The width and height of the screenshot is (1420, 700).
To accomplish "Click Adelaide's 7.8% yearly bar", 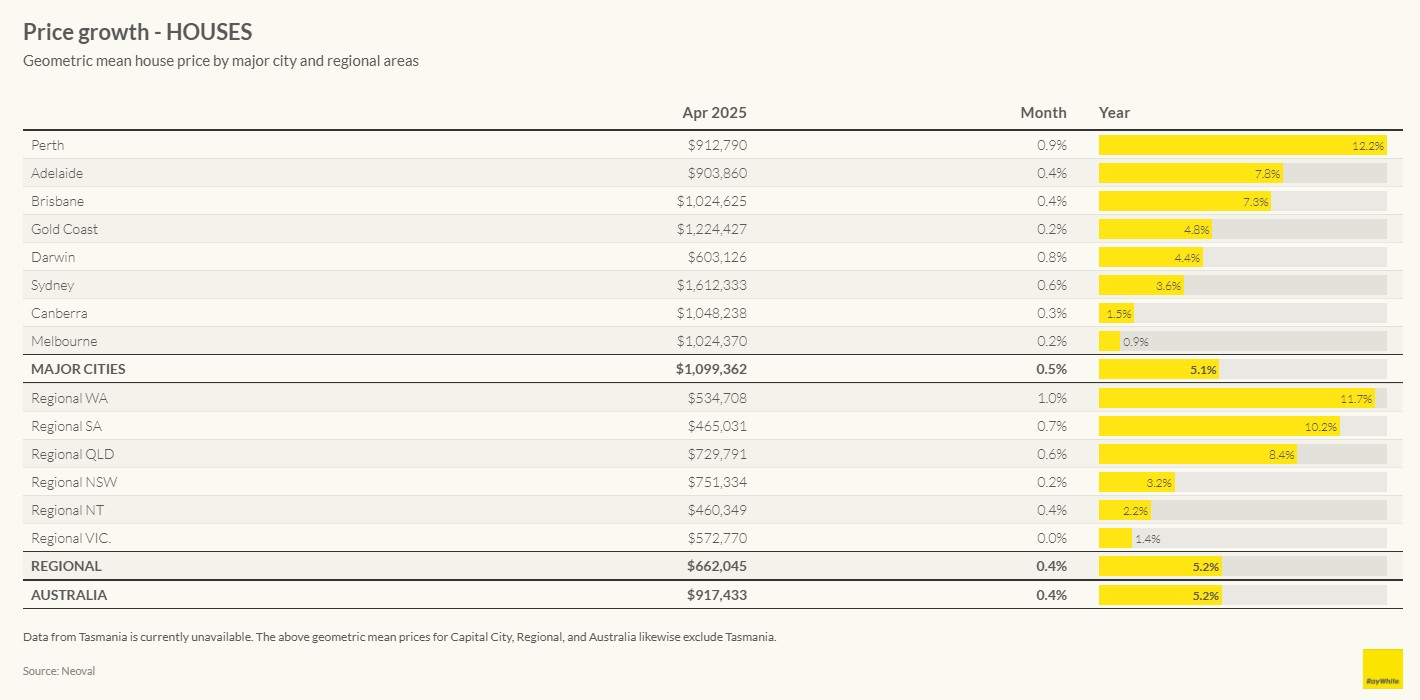I will pos(1190,173).
